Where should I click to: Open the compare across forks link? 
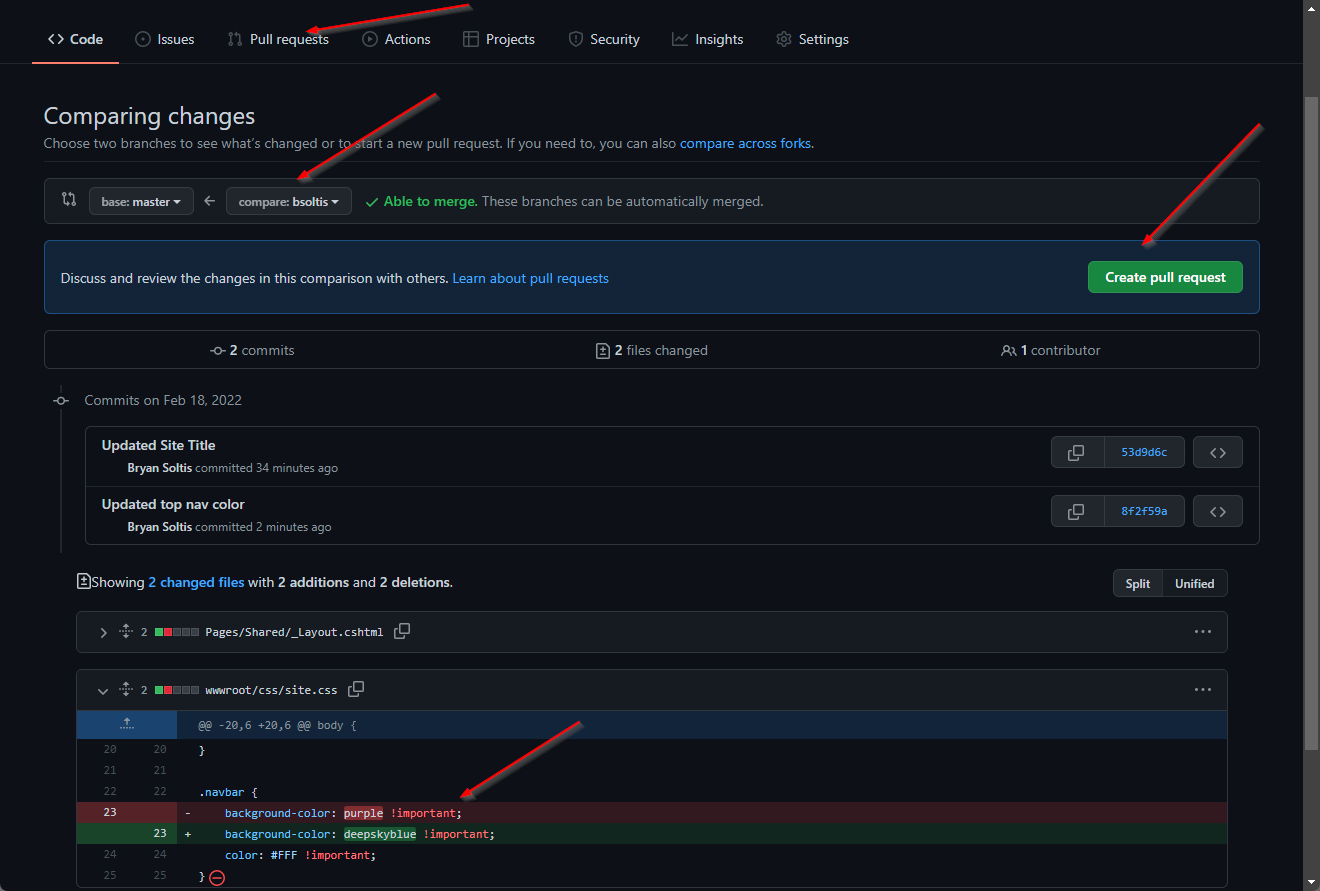point(745,143)
